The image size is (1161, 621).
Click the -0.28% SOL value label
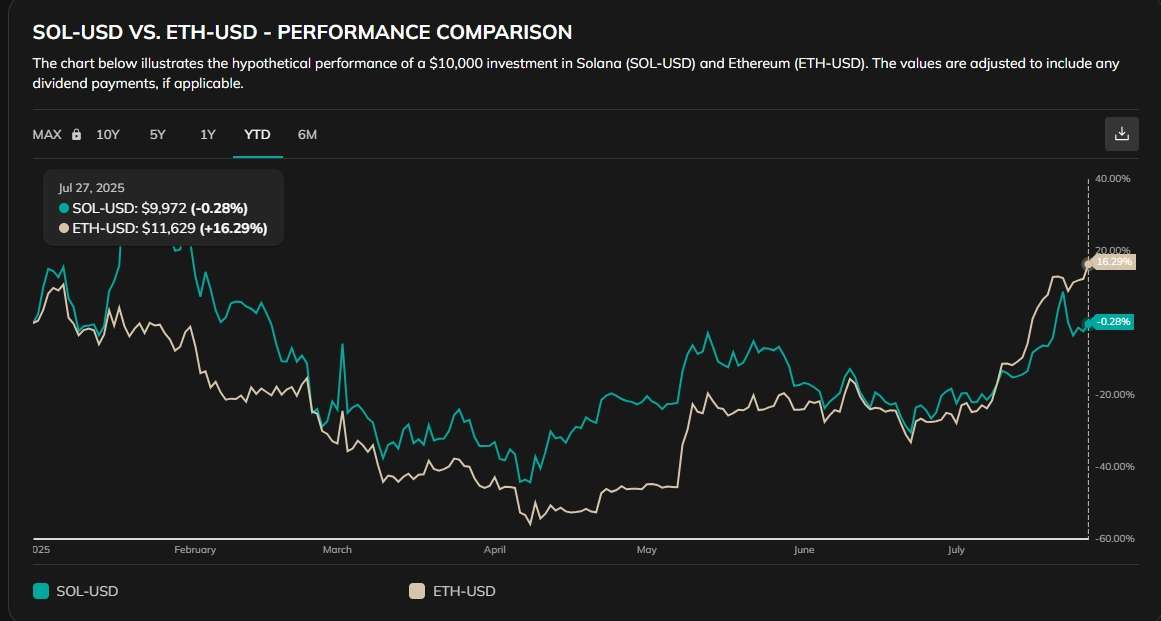[x=1112, y=322]
